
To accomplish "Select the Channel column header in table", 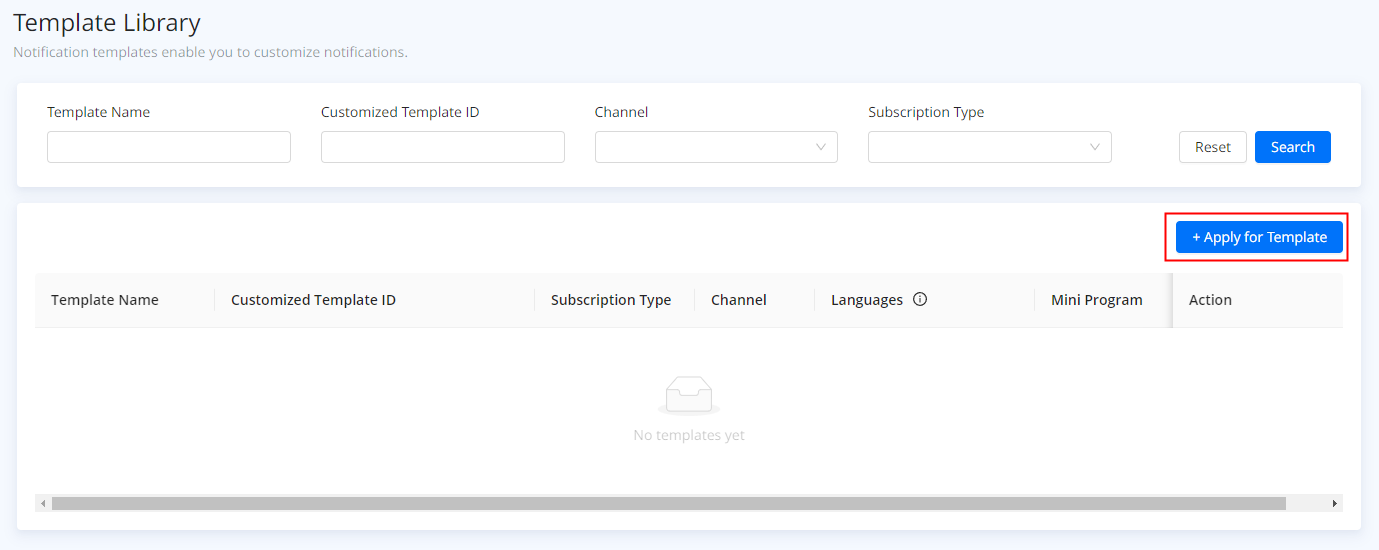I will tap(739, 300).
